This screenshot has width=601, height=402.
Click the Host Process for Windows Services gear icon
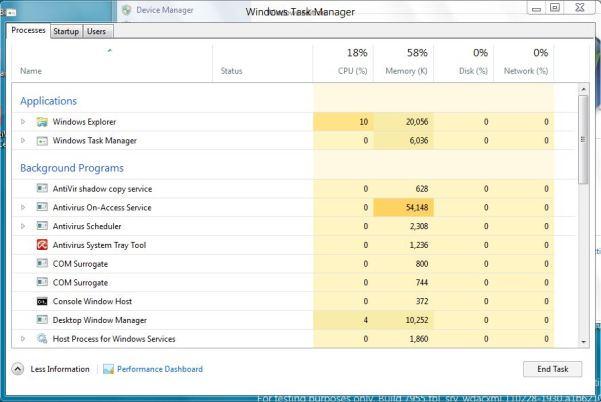42,338
